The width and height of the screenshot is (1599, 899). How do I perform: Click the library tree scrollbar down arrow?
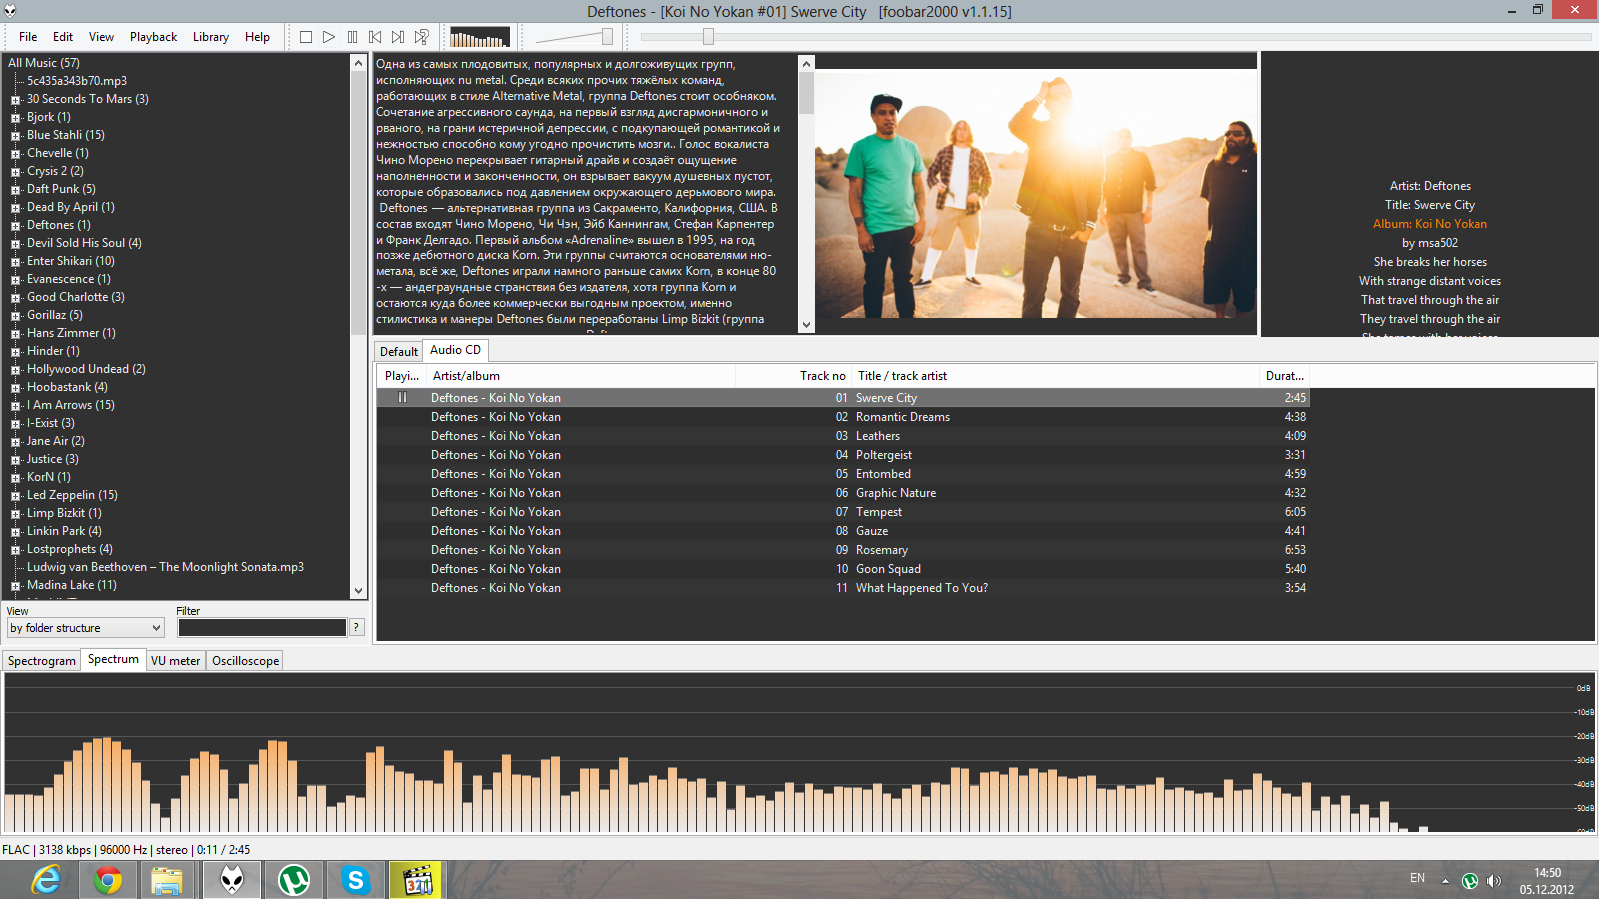(x=359, y=591)
